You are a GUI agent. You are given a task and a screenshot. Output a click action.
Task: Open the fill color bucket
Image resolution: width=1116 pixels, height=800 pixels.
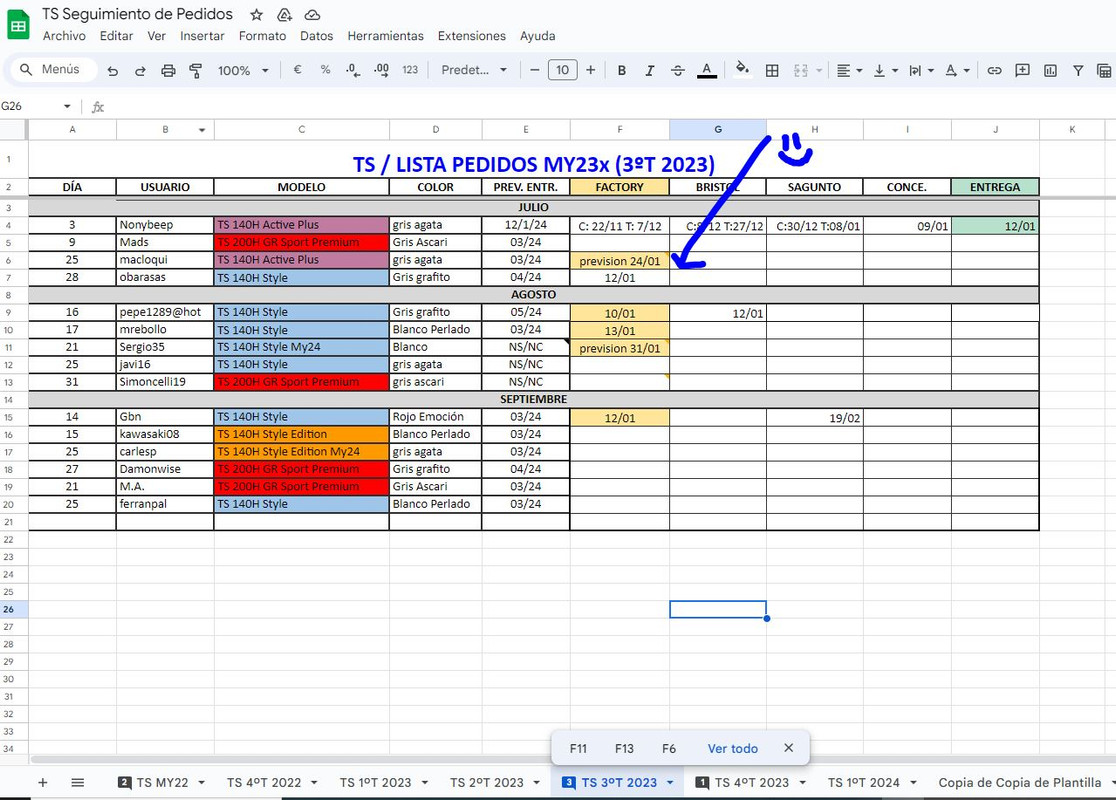pos(742,70)
